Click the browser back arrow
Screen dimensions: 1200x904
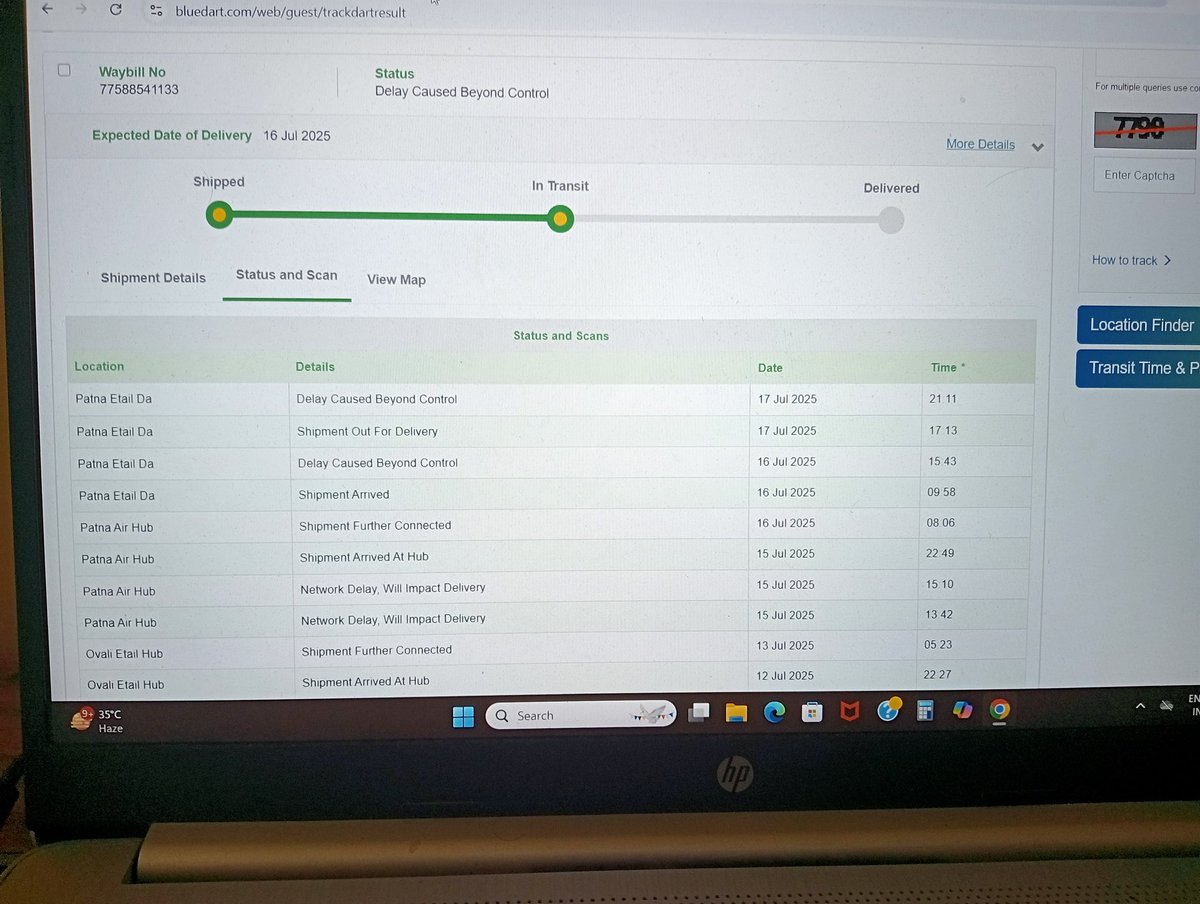click(47, 9)
